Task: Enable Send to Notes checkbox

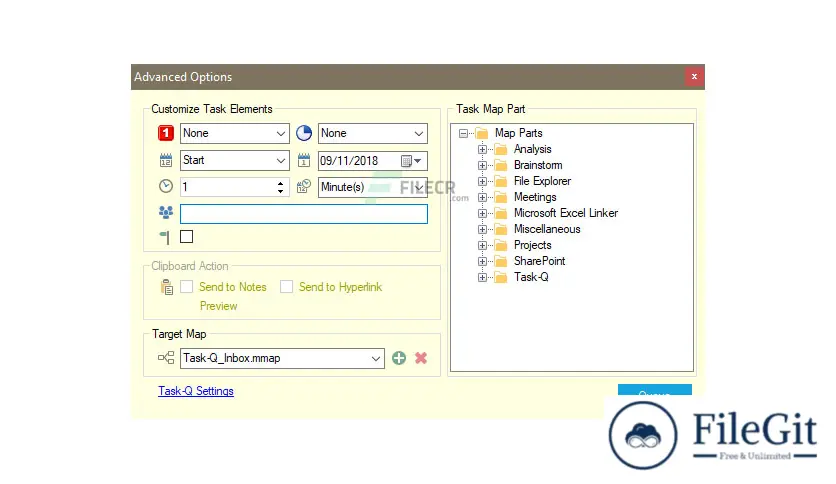Action: 187,287
